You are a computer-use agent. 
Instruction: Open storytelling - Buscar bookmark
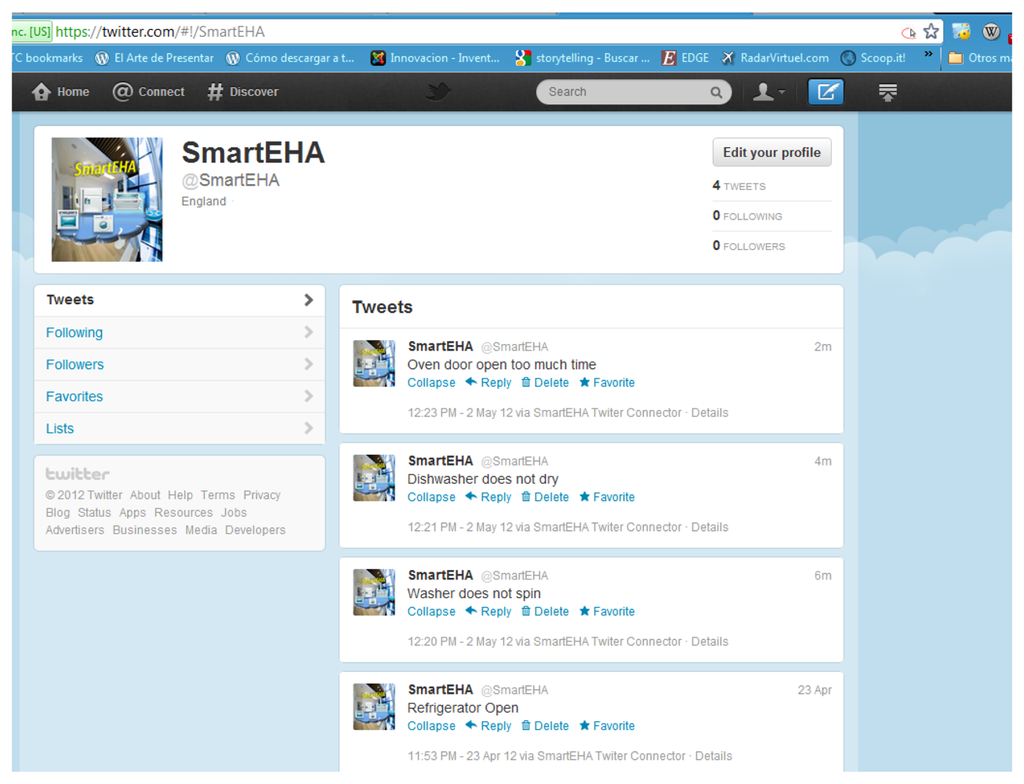pyautogui.click(x=583, y=58)
